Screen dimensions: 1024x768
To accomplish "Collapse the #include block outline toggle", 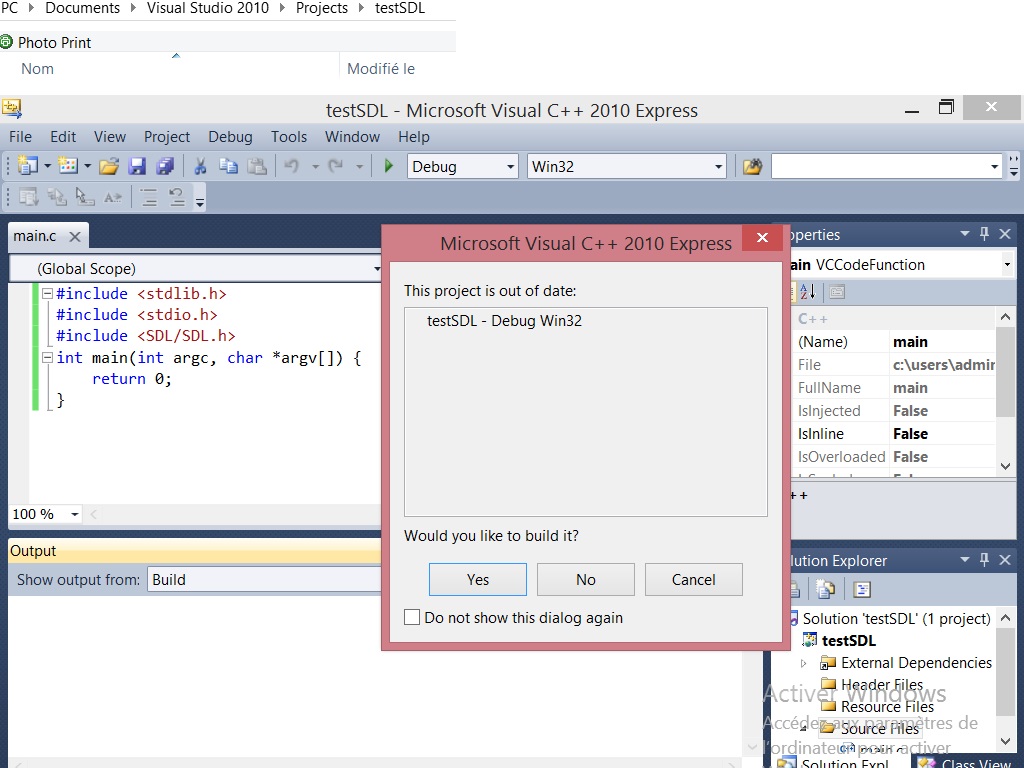I will click(x=47, y=294).
